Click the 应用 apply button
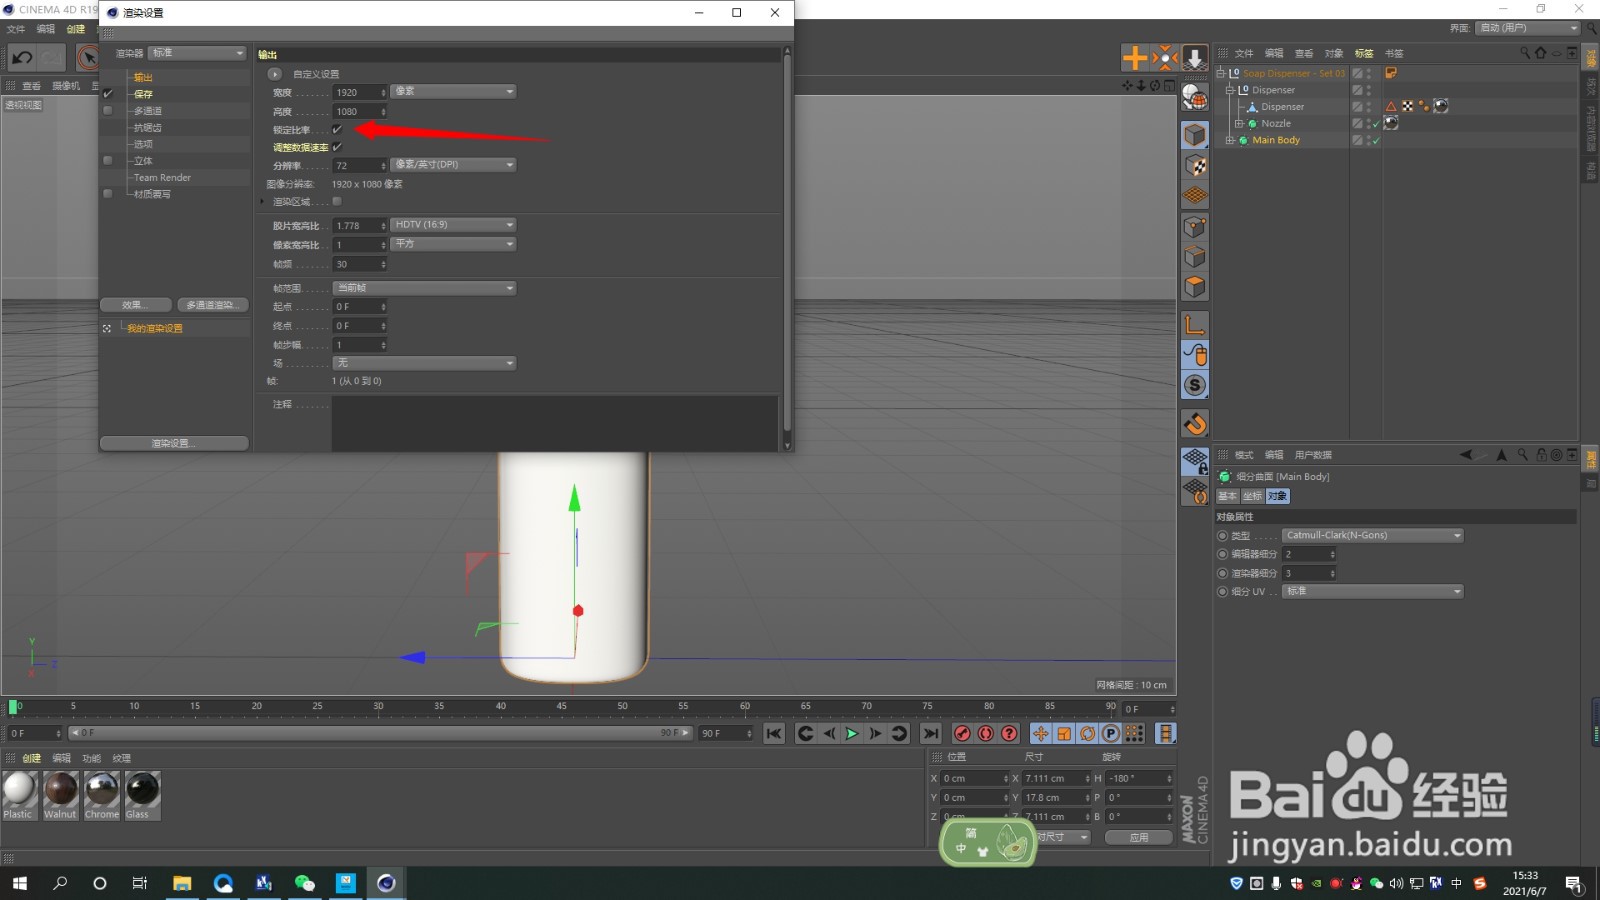 pyautogui.click(x=1139, y=838)
